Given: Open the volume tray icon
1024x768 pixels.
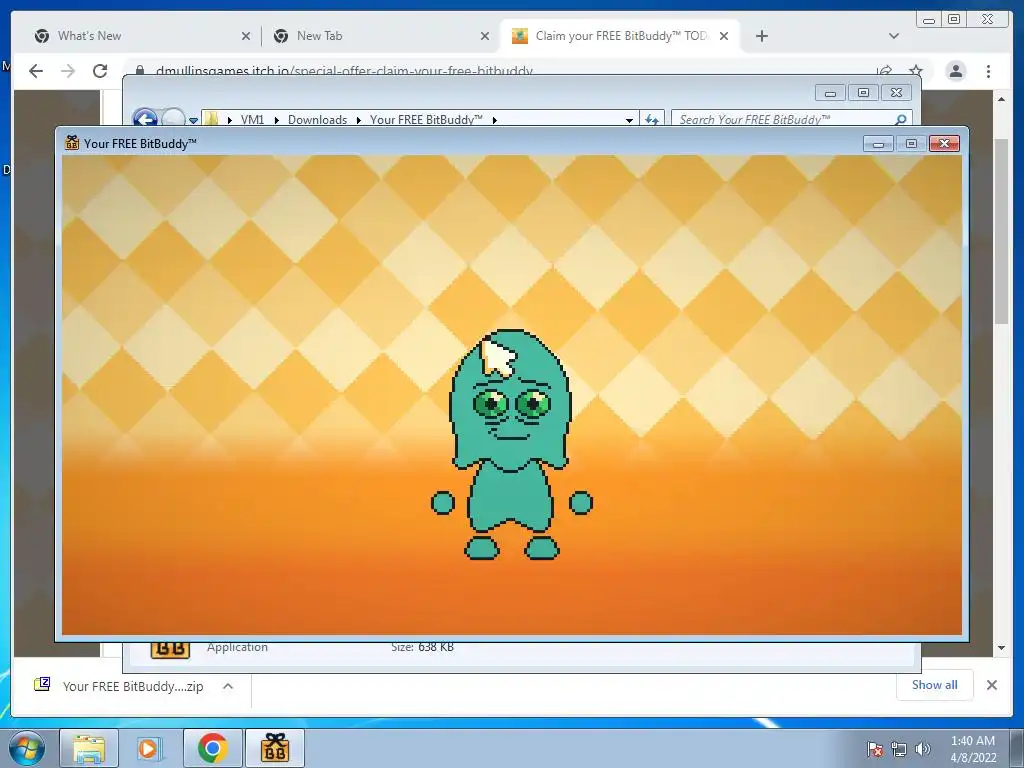Looking at the screenshot, I should (x=923, y=749).
